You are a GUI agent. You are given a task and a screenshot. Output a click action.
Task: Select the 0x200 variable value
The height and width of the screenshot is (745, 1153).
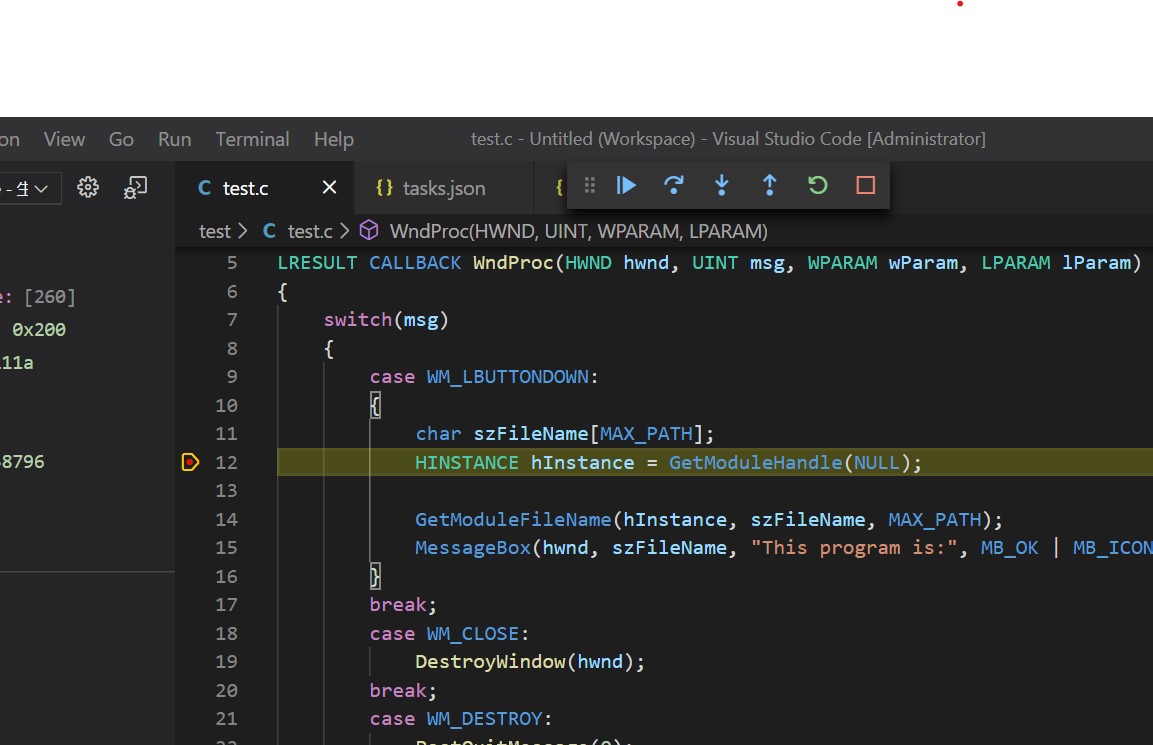coord(39,329)
